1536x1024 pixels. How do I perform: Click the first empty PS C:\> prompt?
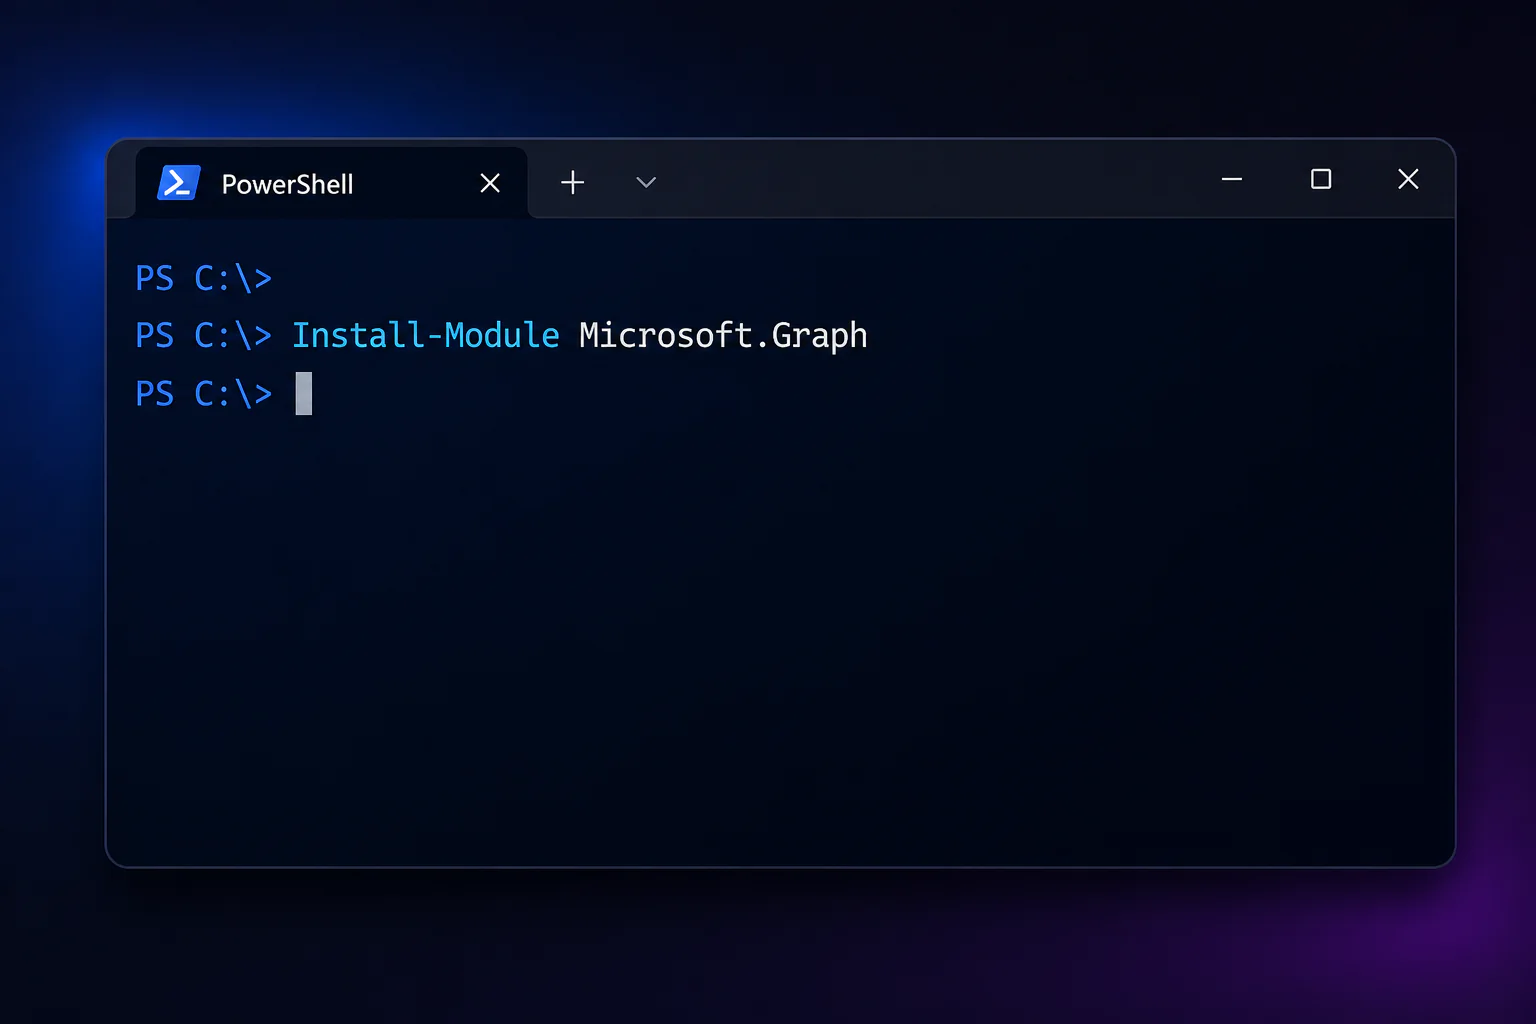point(204,278)
